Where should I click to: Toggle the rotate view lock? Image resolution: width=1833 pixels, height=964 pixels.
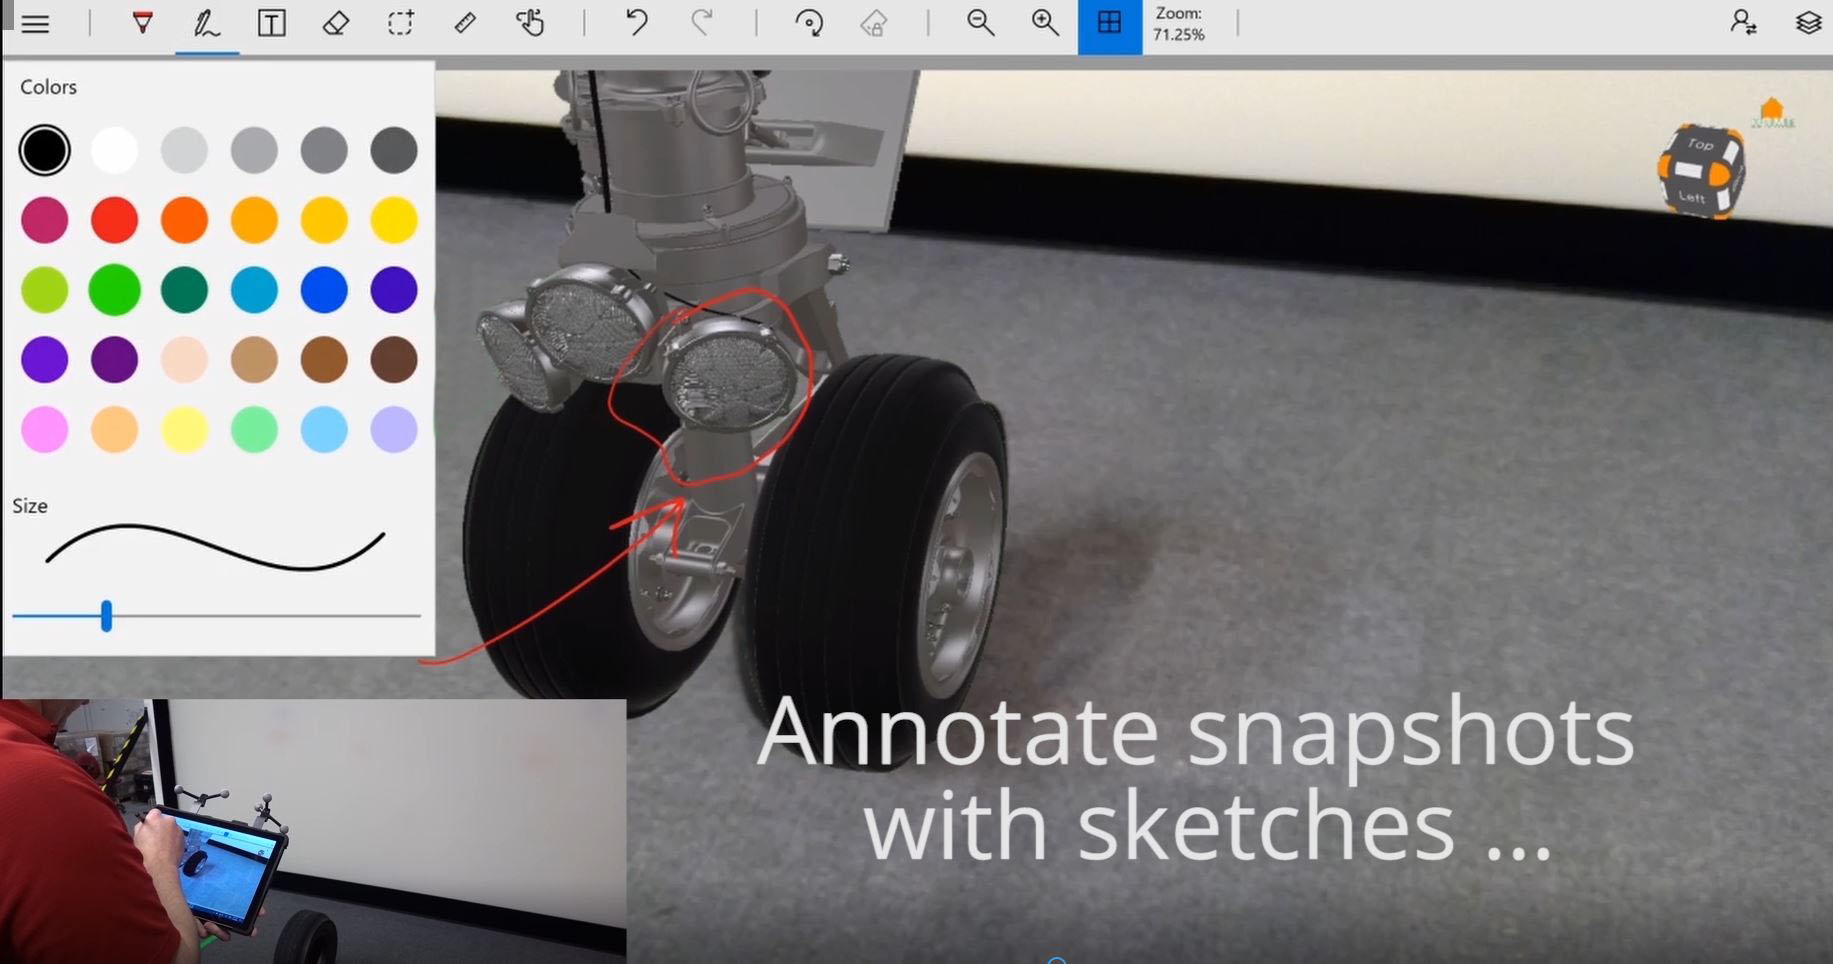(x=810, y=23)
